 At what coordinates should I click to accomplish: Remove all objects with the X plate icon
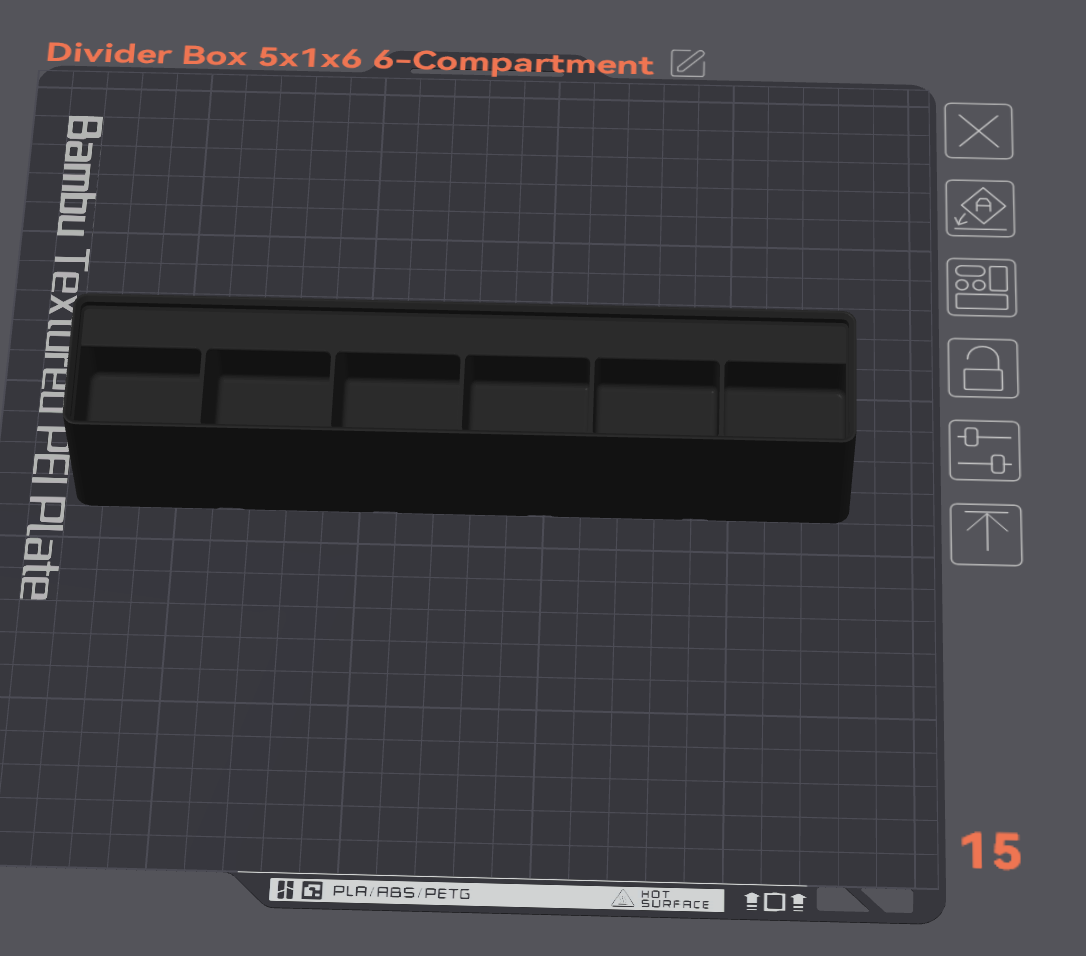[x=979, y=132]
